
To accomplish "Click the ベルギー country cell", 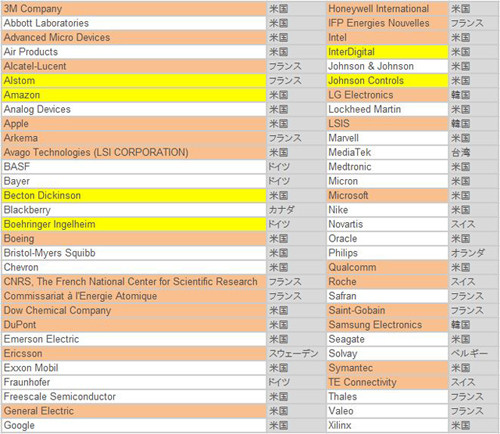I will (474, 354).
